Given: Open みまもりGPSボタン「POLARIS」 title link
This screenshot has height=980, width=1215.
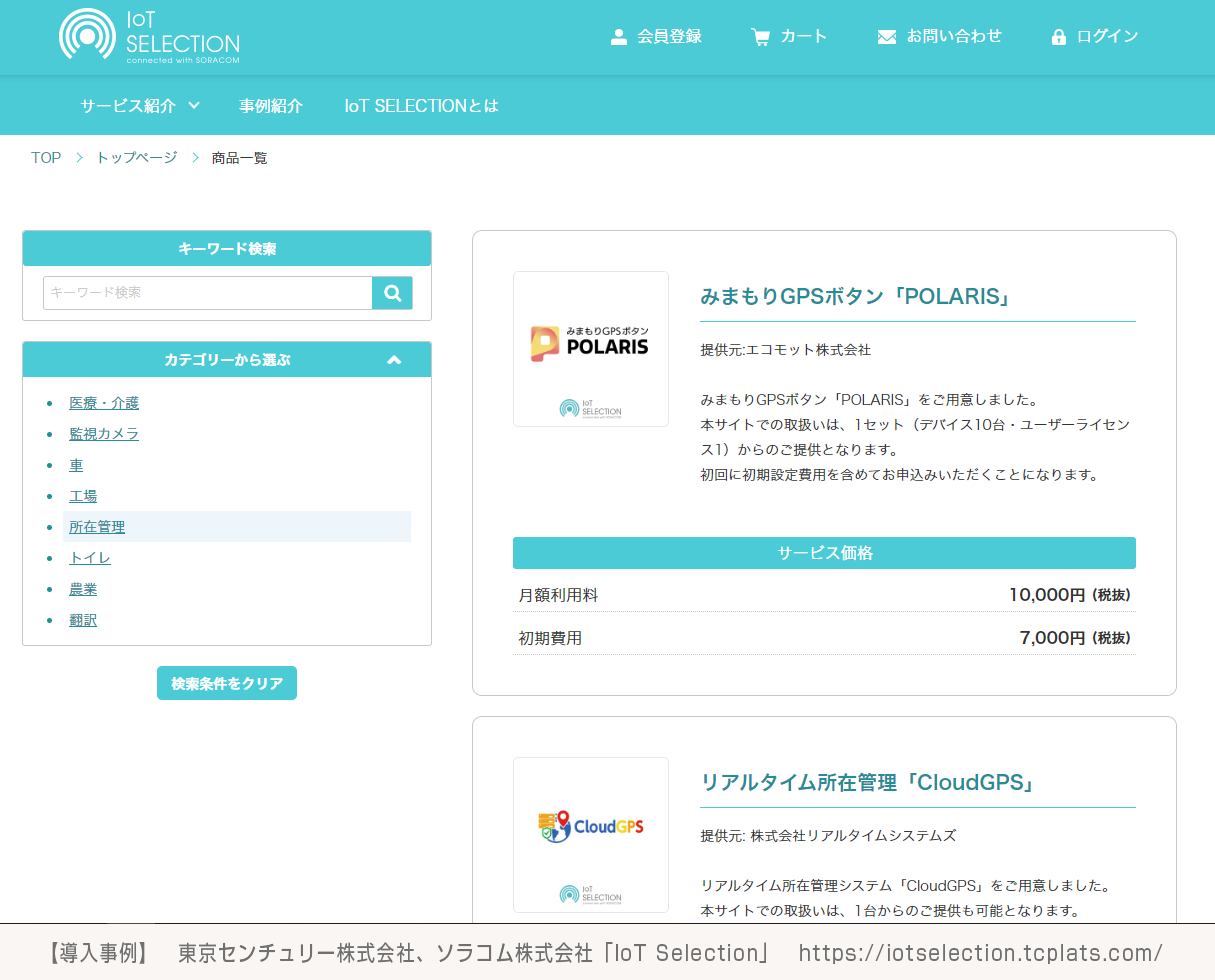Looking at the screenshot, I should coord(856,297).
